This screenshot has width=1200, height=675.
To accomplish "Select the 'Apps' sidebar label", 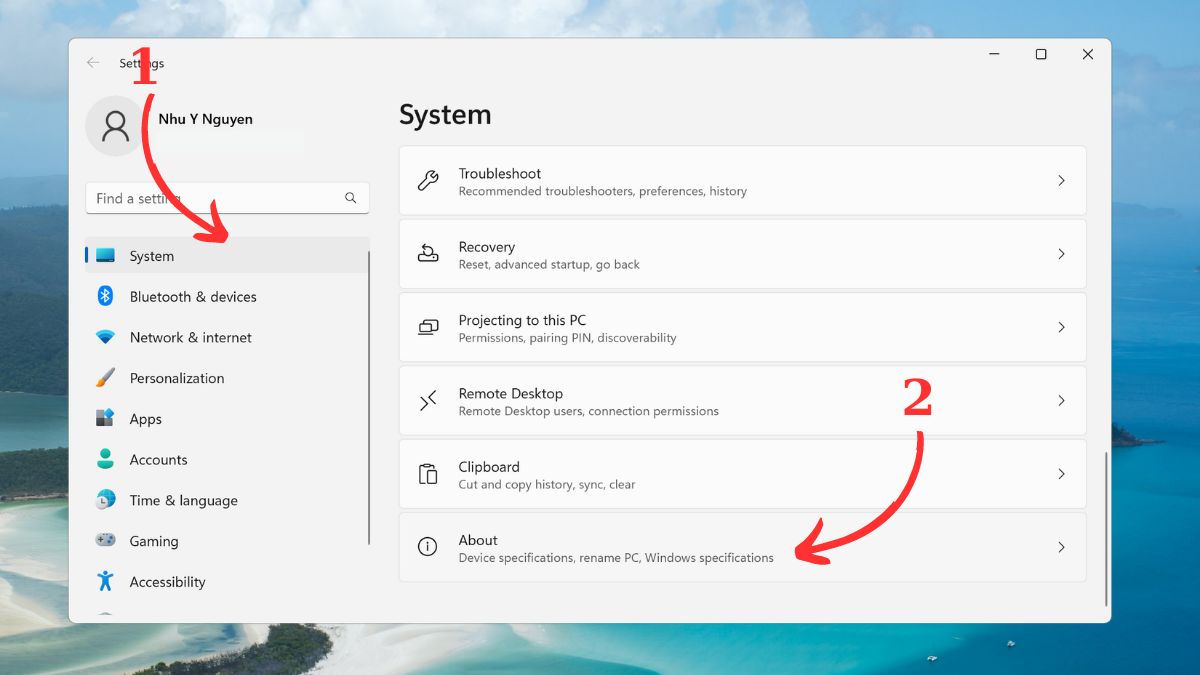I will (146, 420).
